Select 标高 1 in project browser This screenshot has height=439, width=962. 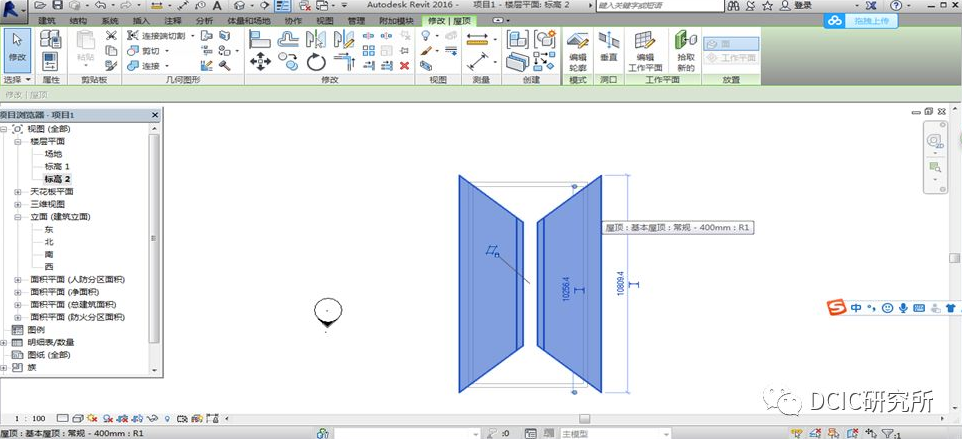57,167
